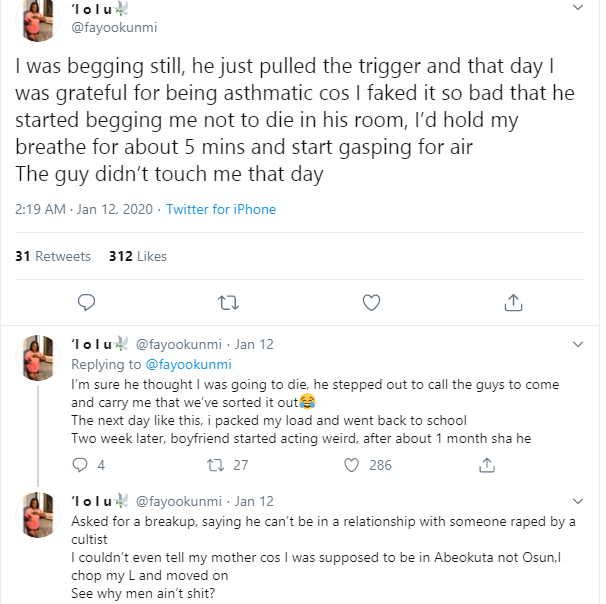Open the Twitter for iPhone link

[x=220, y=209]
